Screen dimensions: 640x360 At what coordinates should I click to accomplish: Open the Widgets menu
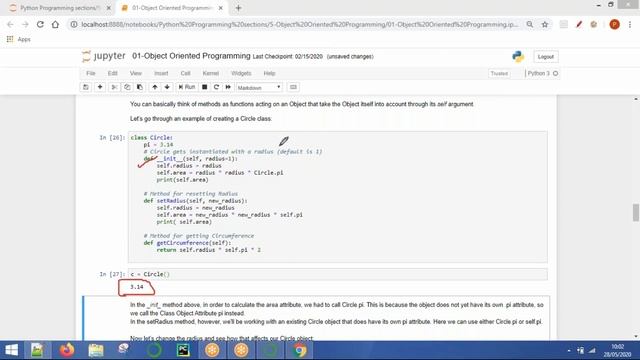(241, 73)
